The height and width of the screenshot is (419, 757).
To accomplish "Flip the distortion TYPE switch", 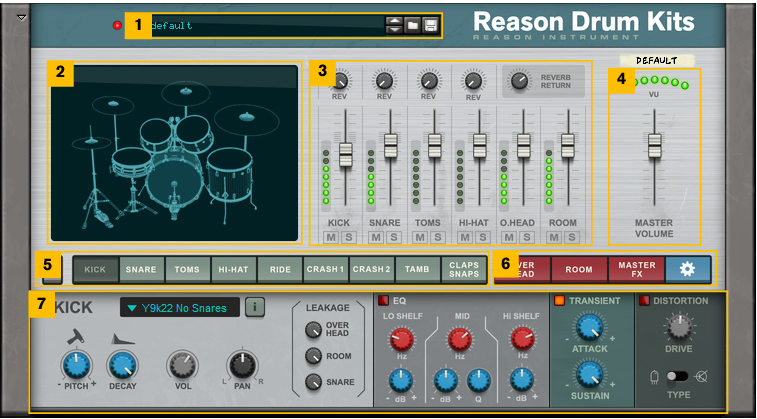I will pyautogui.click(x=678, y=377).
